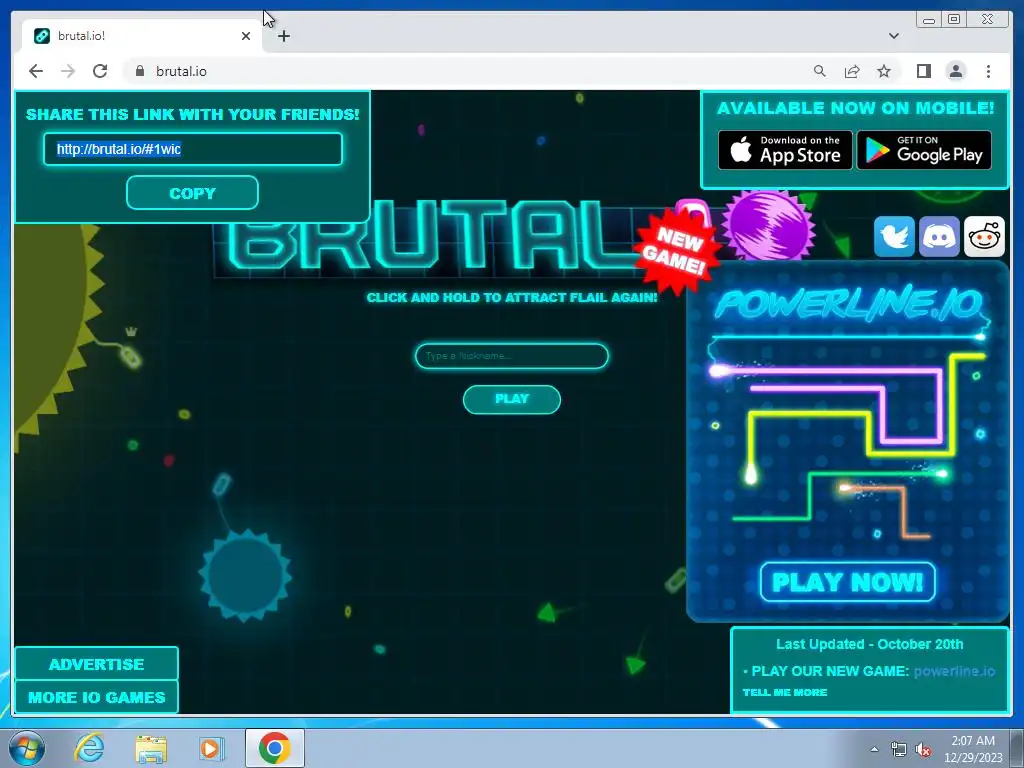This screenshot has width=1024, height=768.
Task: Click the MORE IO GAMES button
Action: pos(96,697)
